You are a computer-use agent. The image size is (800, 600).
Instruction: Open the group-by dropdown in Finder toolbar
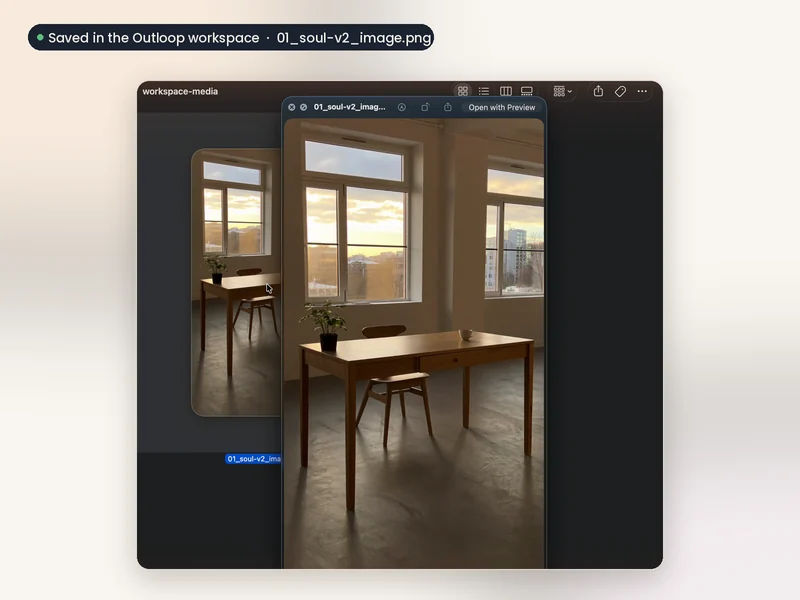[563, 91]
